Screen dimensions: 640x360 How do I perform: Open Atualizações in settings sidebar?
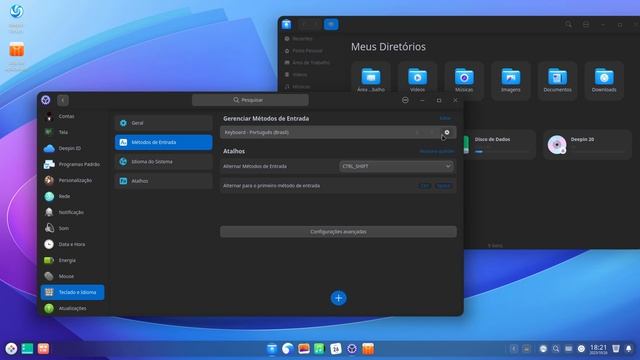click(72, 308)
